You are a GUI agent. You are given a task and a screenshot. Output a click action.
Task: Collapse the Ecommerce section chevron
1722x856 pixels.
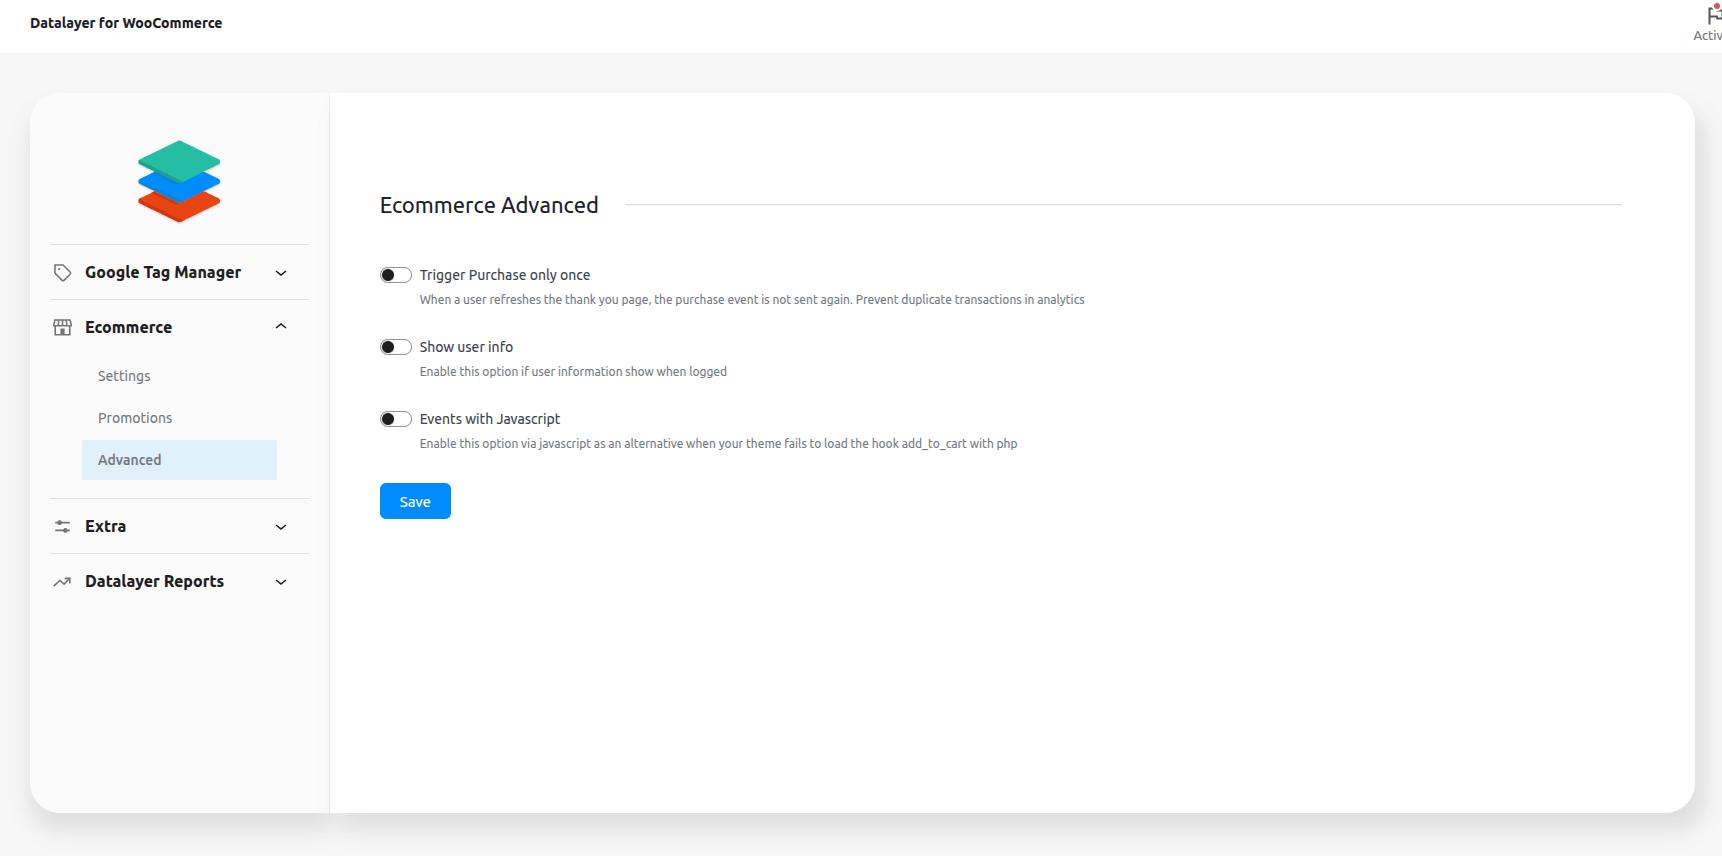tap(281, 327)
